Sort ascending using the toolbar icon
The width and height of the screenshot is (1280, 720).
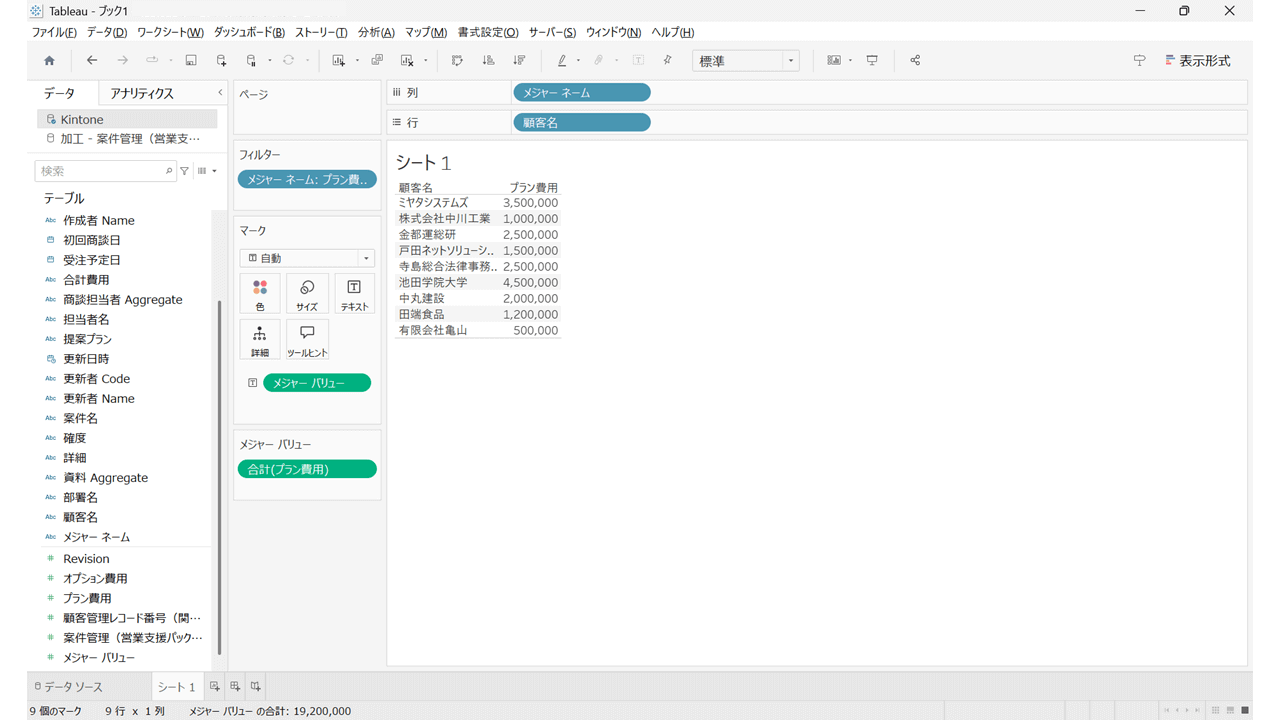click(488, 61)
